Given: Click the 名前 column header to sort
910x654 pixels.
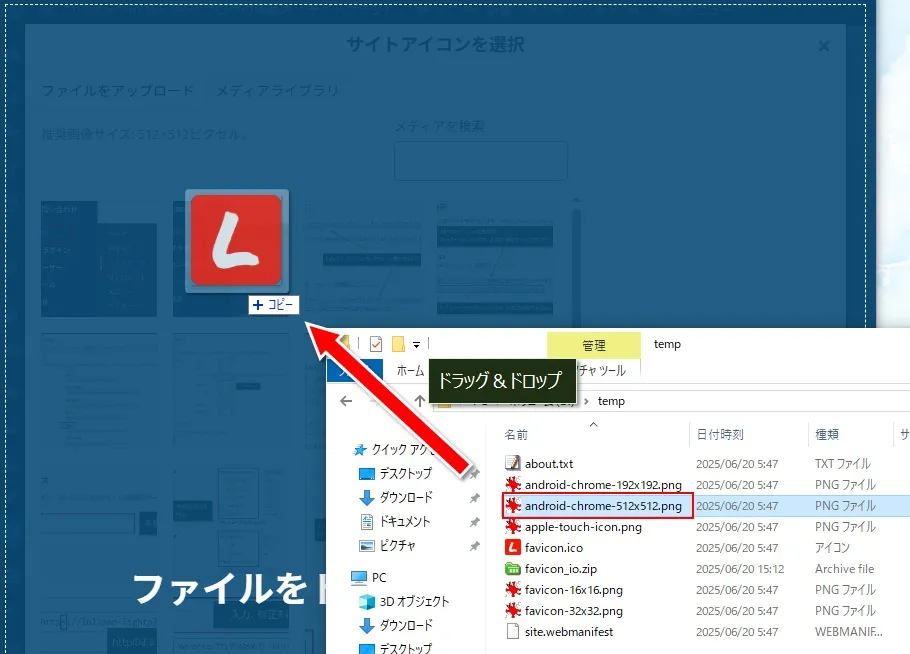Looking at the screenshot, I should point(517,435).
